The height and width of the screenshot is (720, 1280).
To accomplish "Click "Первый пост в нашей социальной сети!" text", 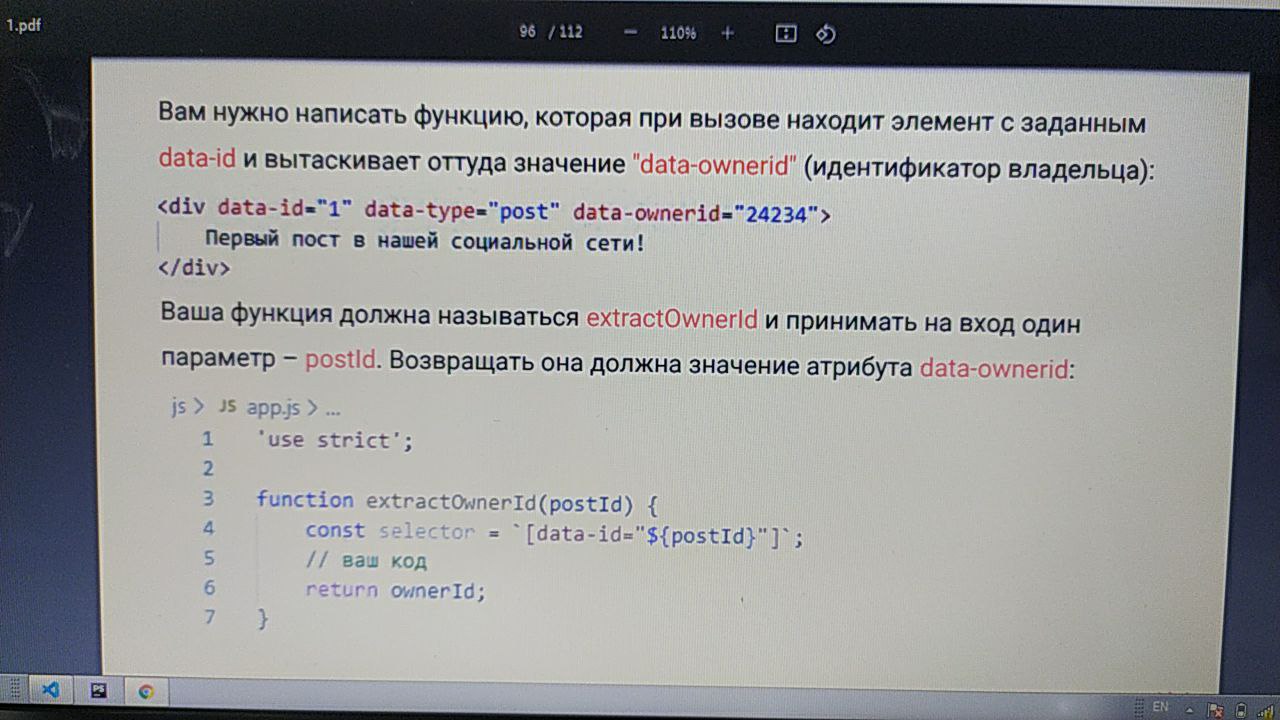I will tap(425, 241).
